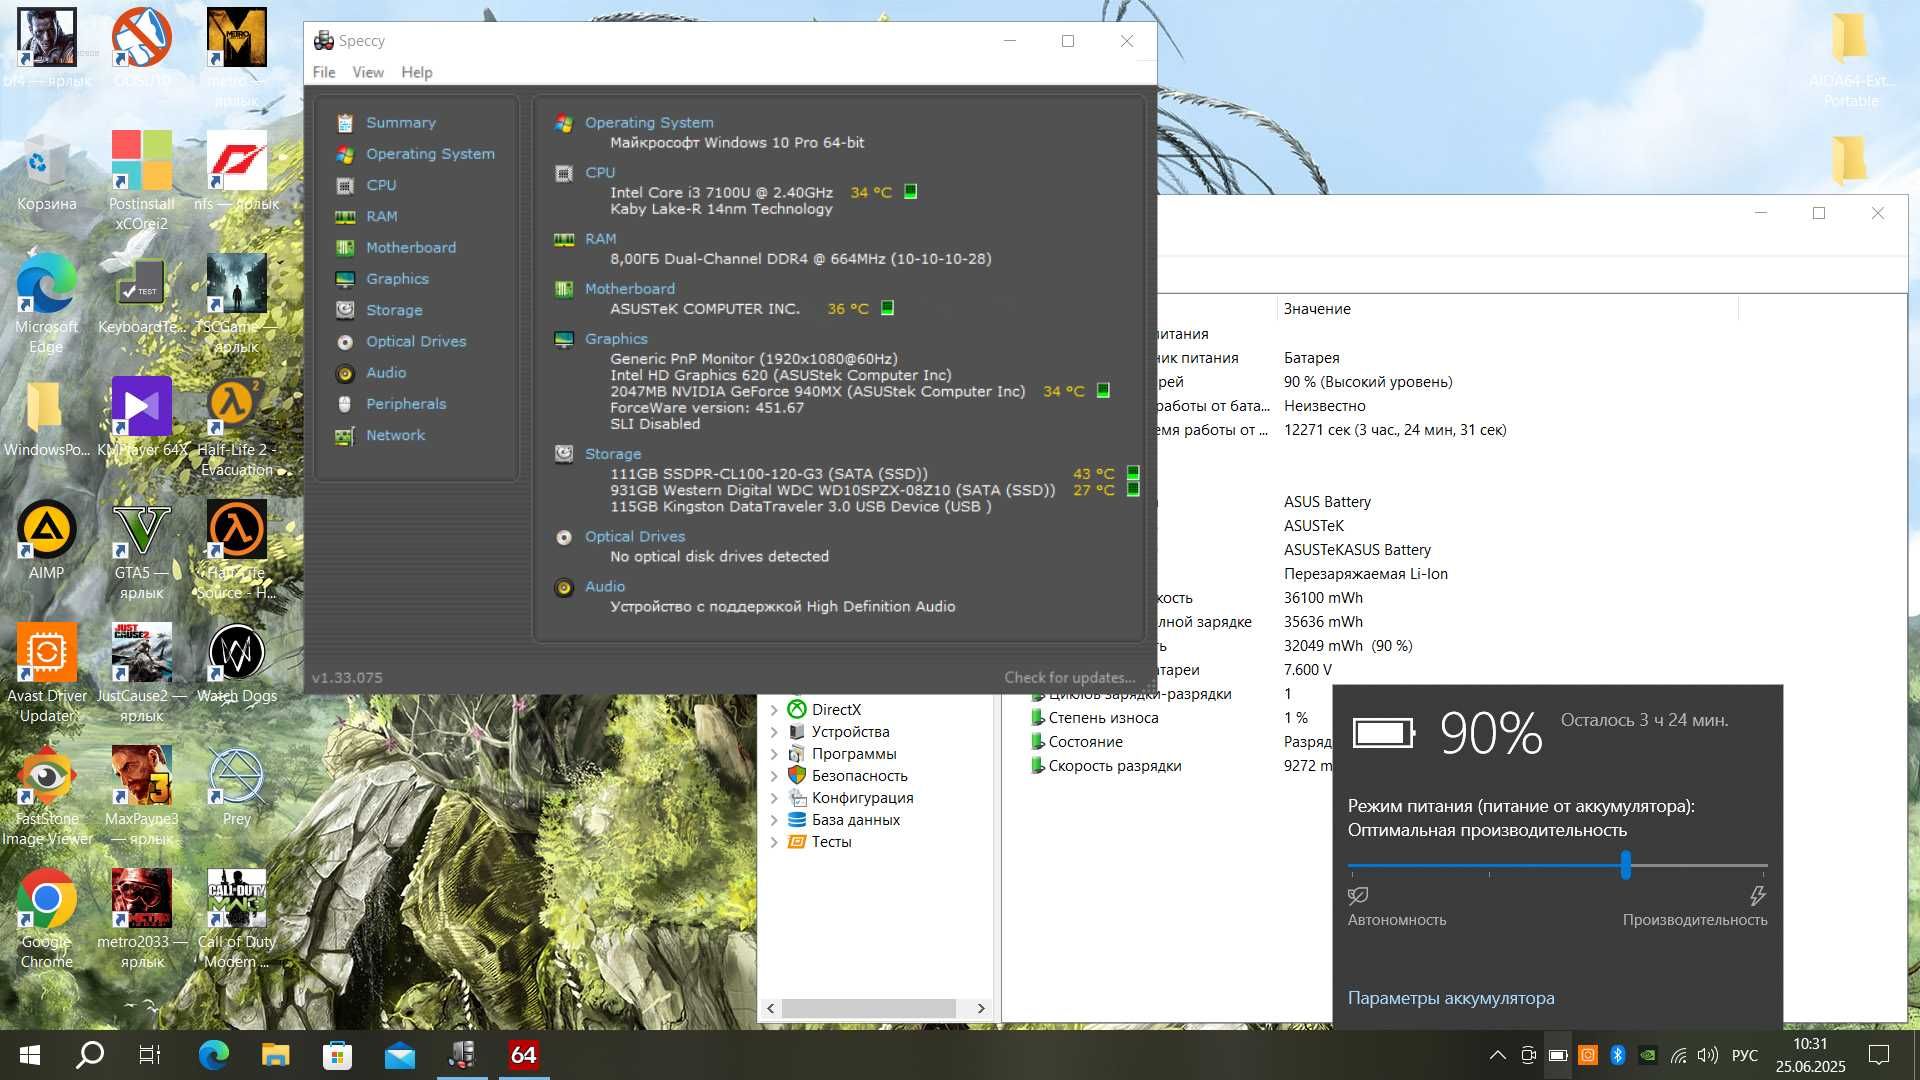The image size is (1920, 1080).
Task: Click the ASUS Battery value
Action: tap(1327, 502)
